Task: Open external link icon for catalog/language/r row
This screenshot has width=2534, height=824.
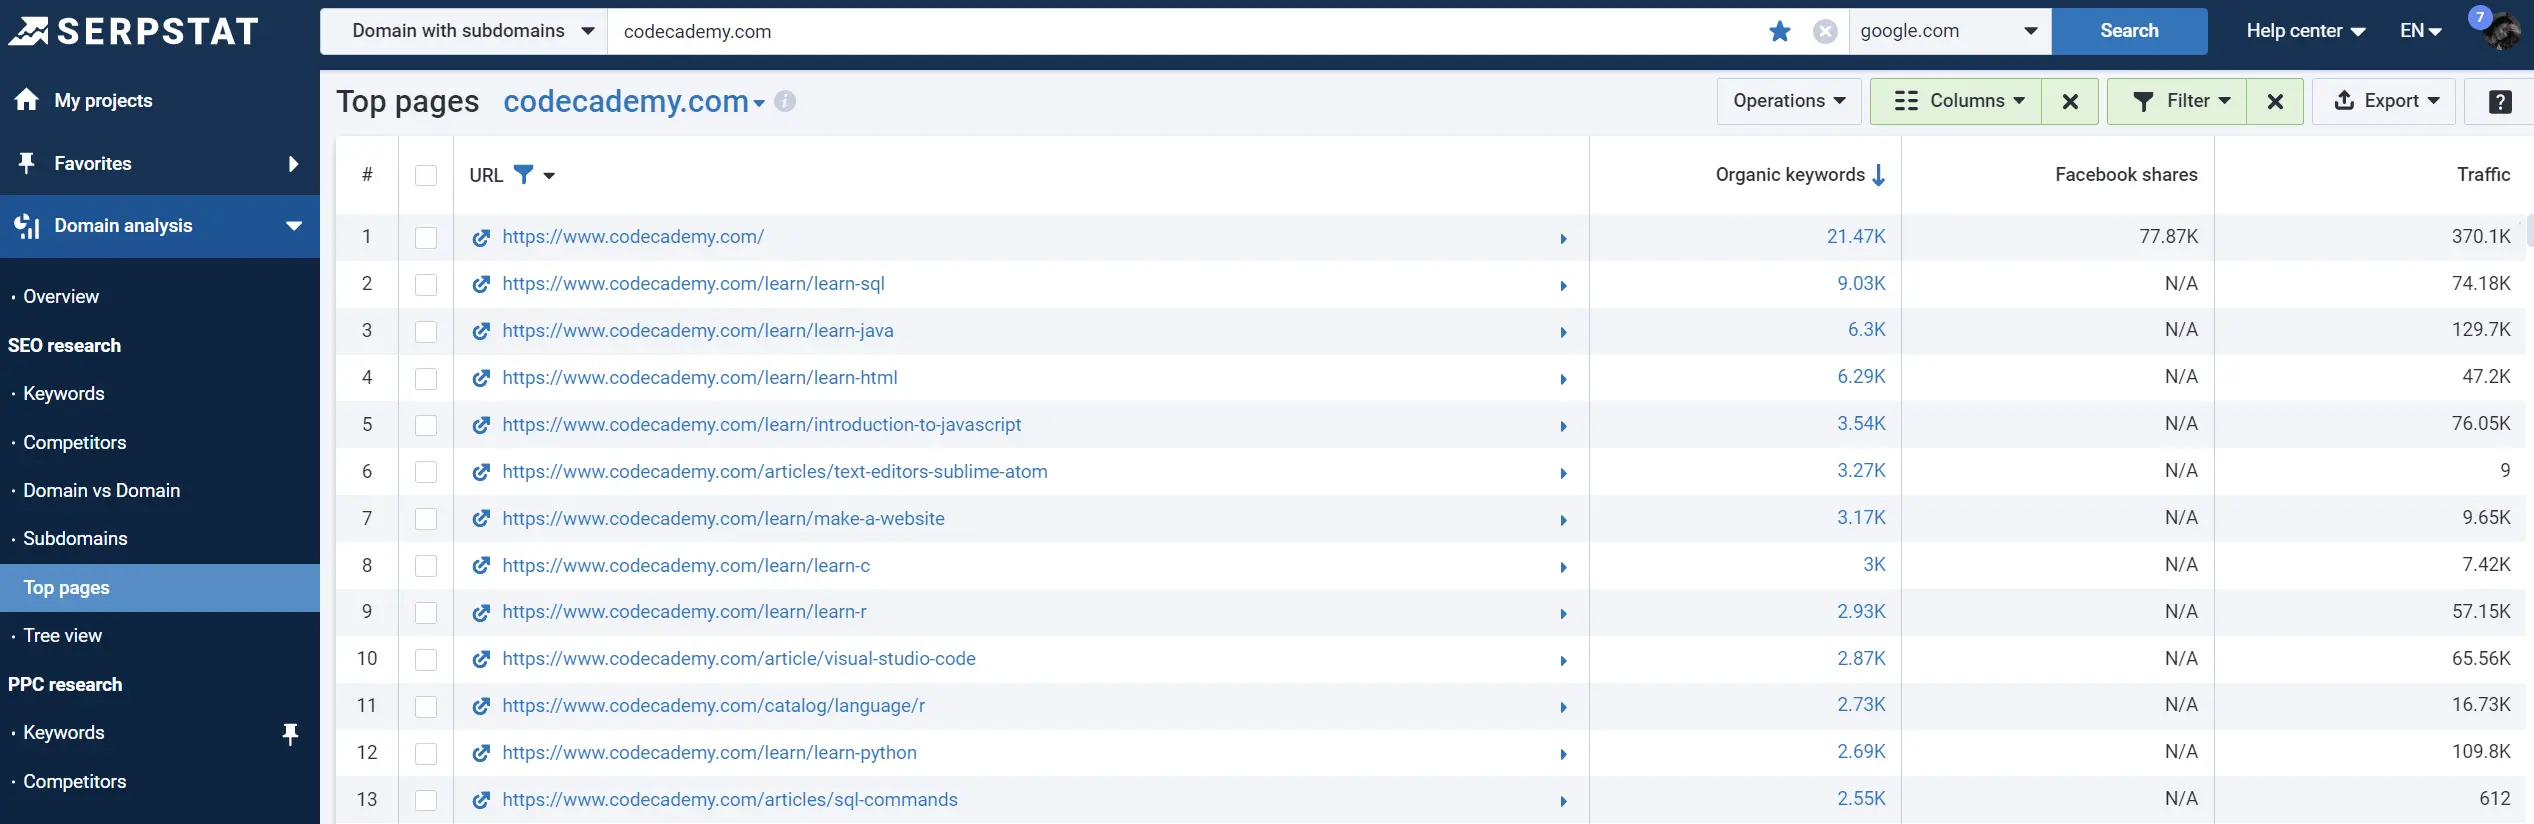Action: tap(481, 706)
